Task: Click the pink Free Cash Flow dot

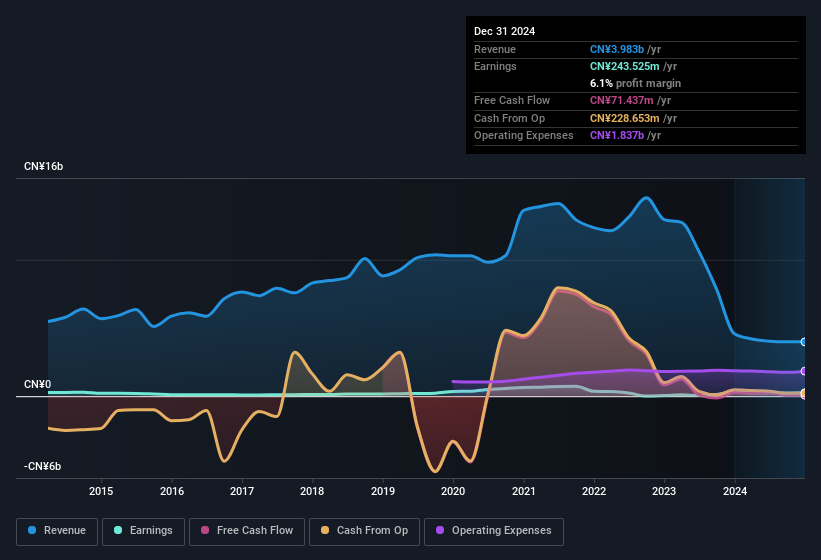Action: [x=205, y=530]
